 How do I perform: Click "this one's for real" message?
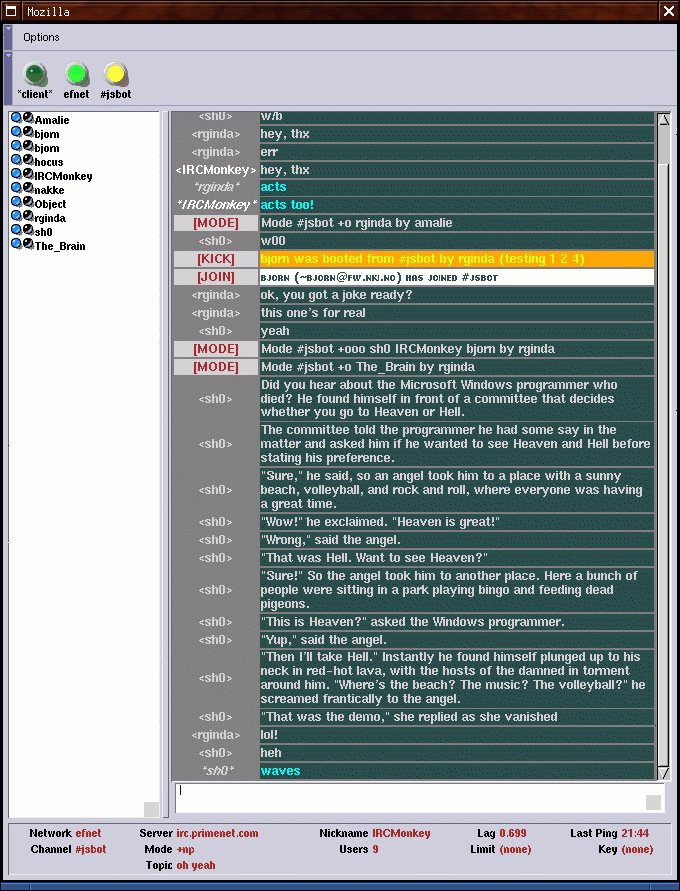click(457, 313)
